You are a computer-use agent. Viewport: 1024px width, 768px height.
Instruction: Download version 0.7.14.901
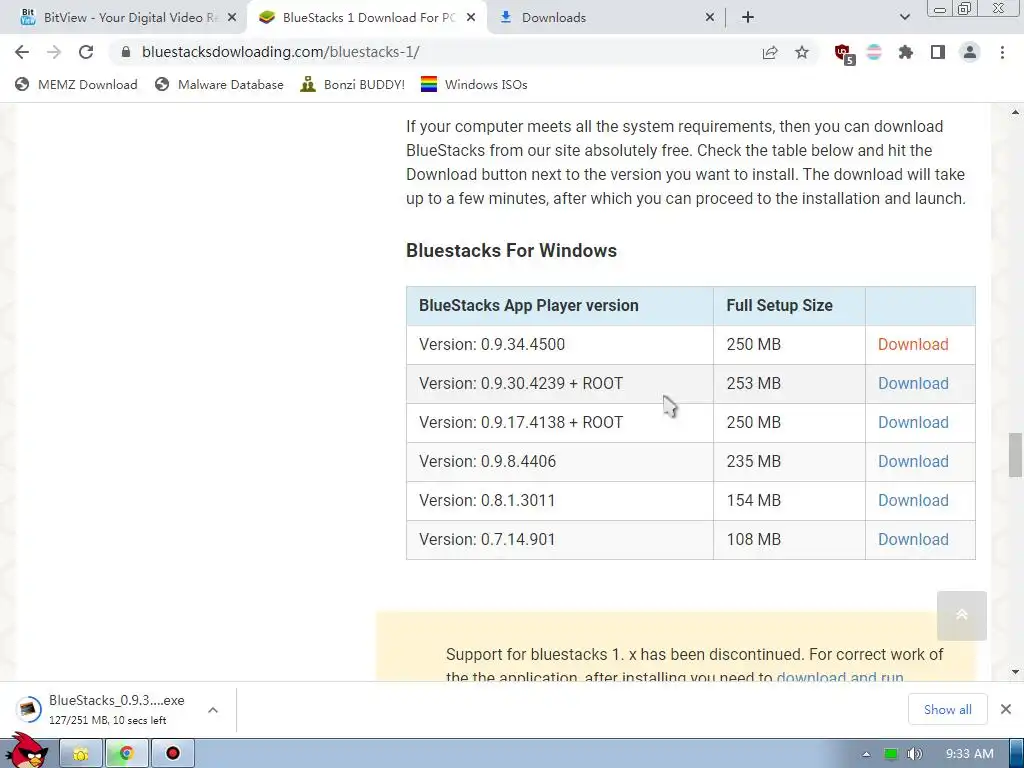pyautogui.click(x=913, y=539)
